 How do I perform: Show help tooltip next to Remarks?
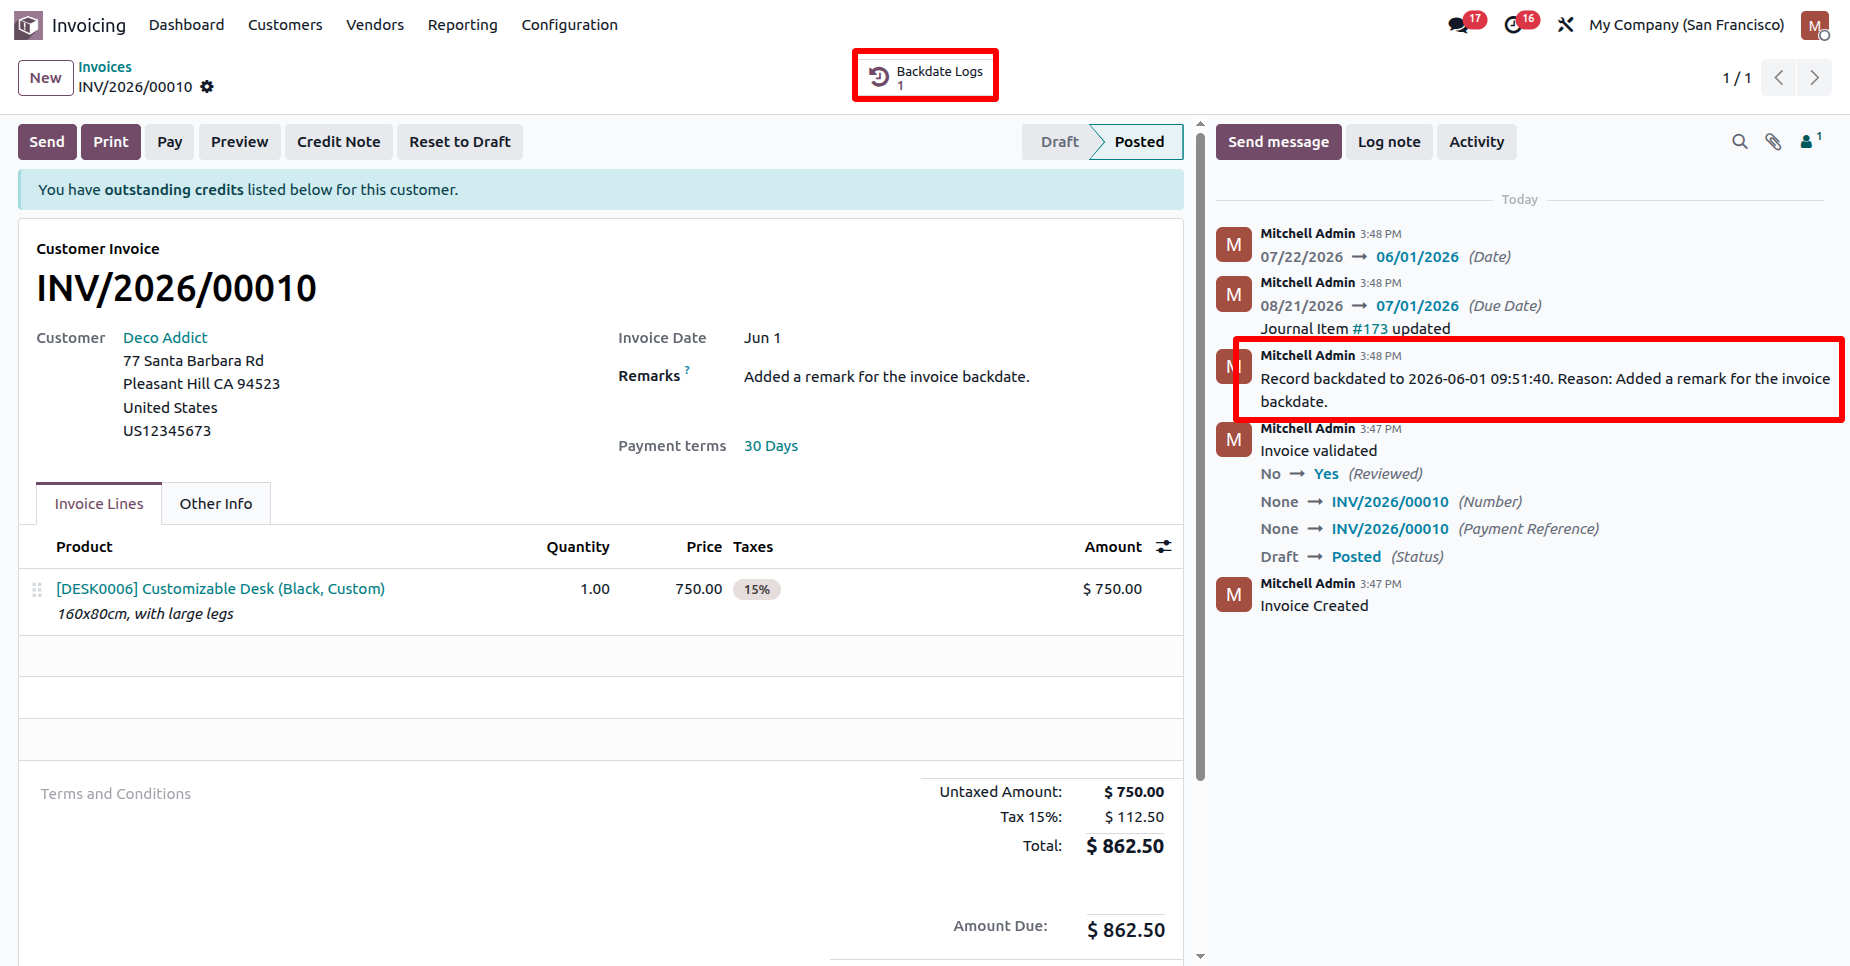[687, 371]
